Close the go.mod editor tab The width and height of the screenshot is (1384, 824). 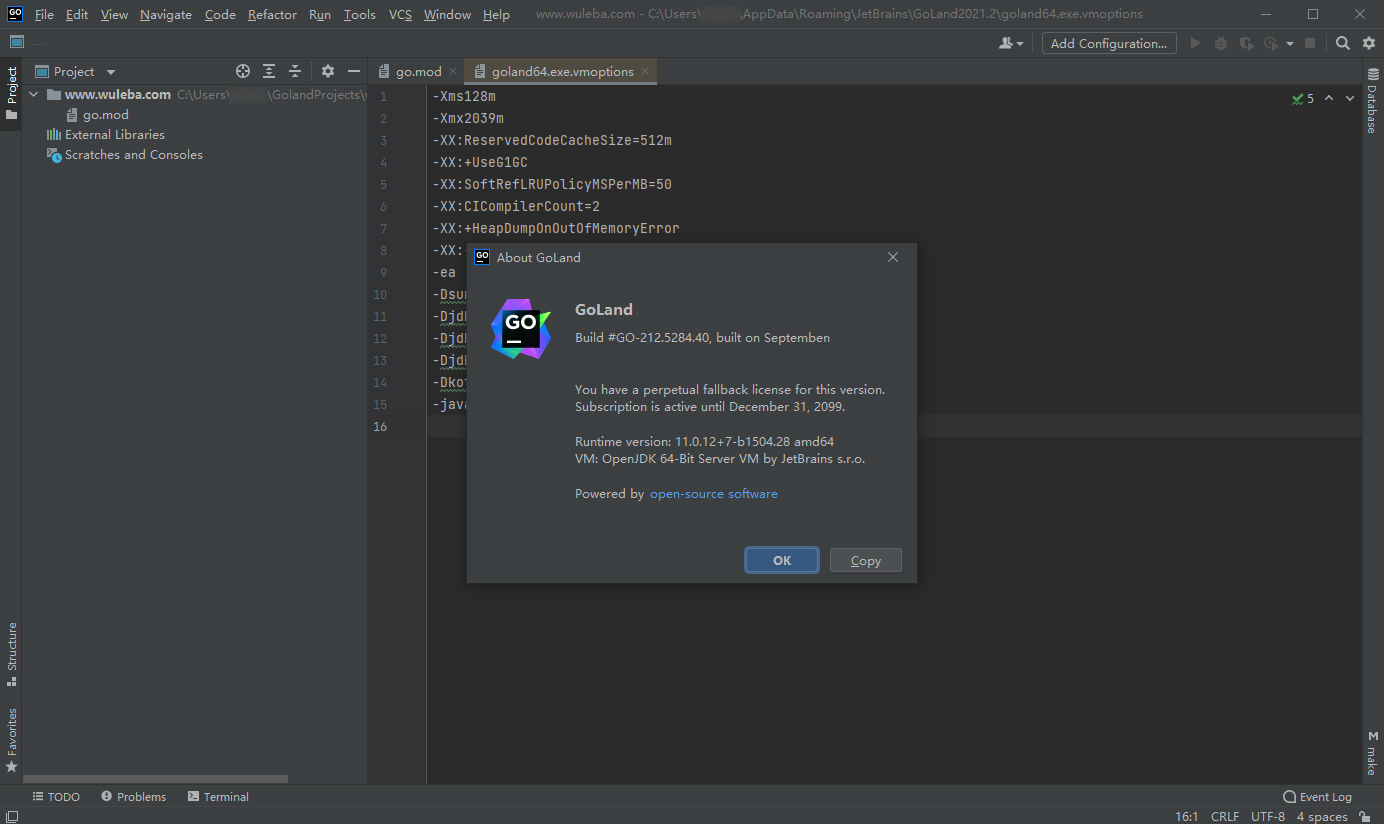452,72
